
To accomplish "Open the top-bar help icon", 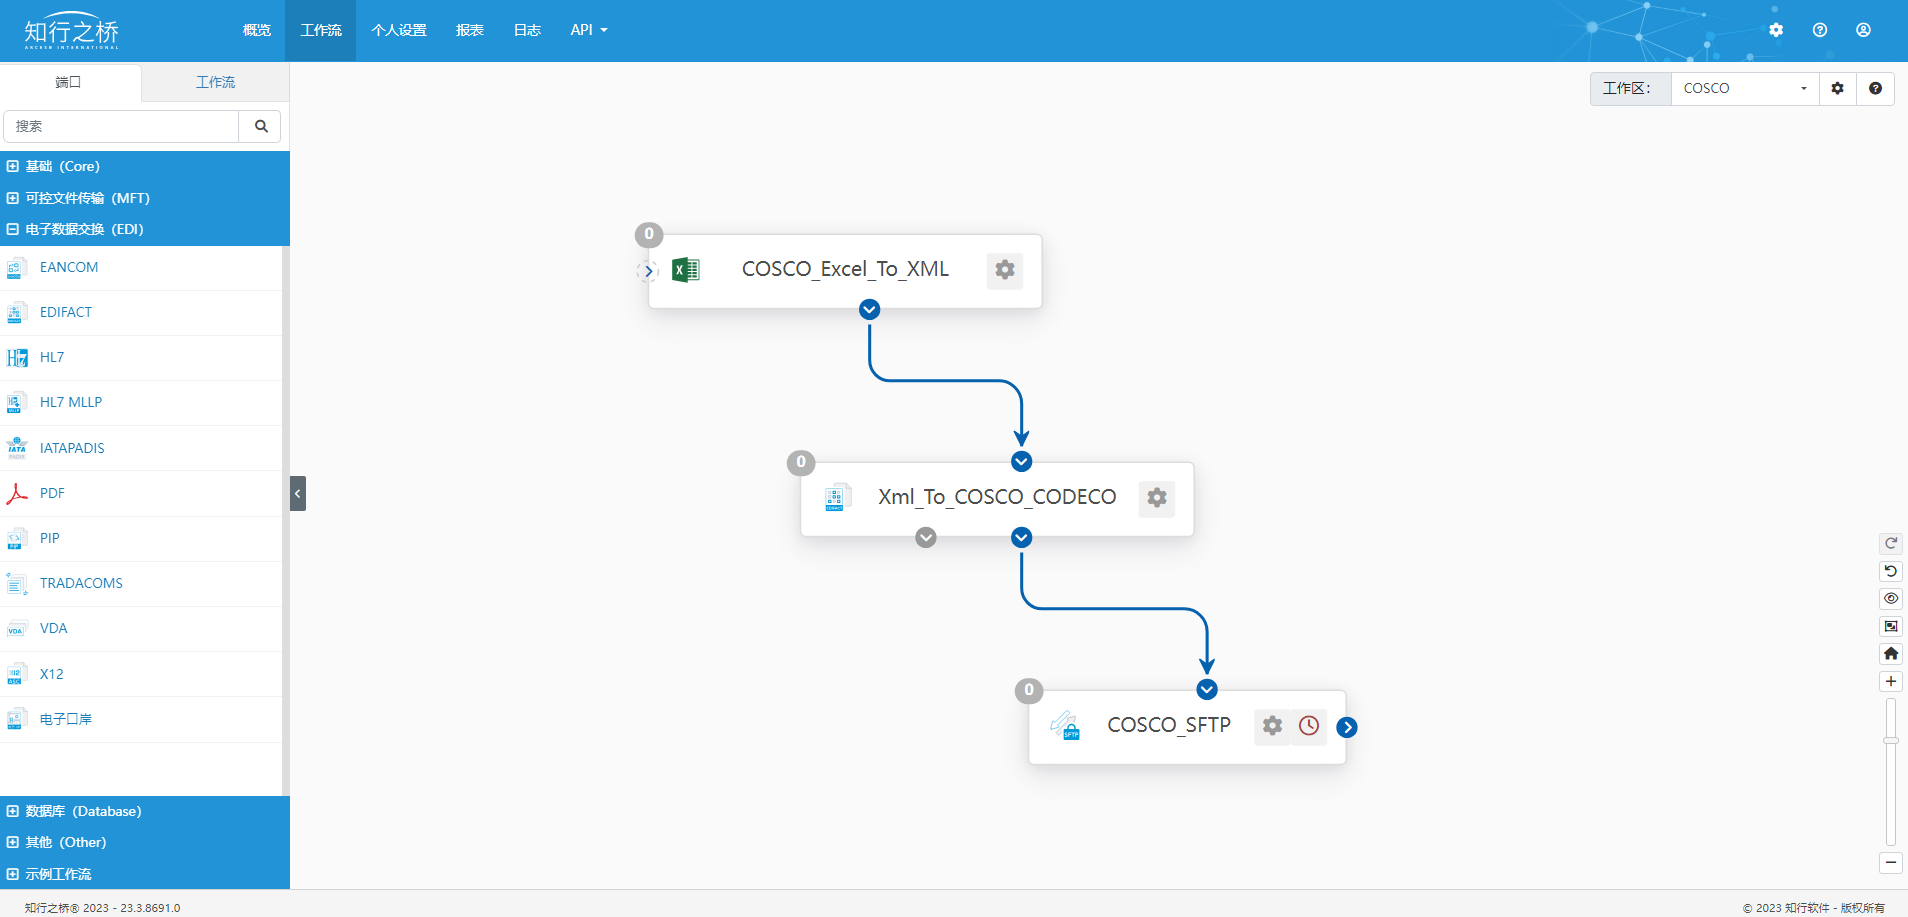I will (x=1820, y=30).
